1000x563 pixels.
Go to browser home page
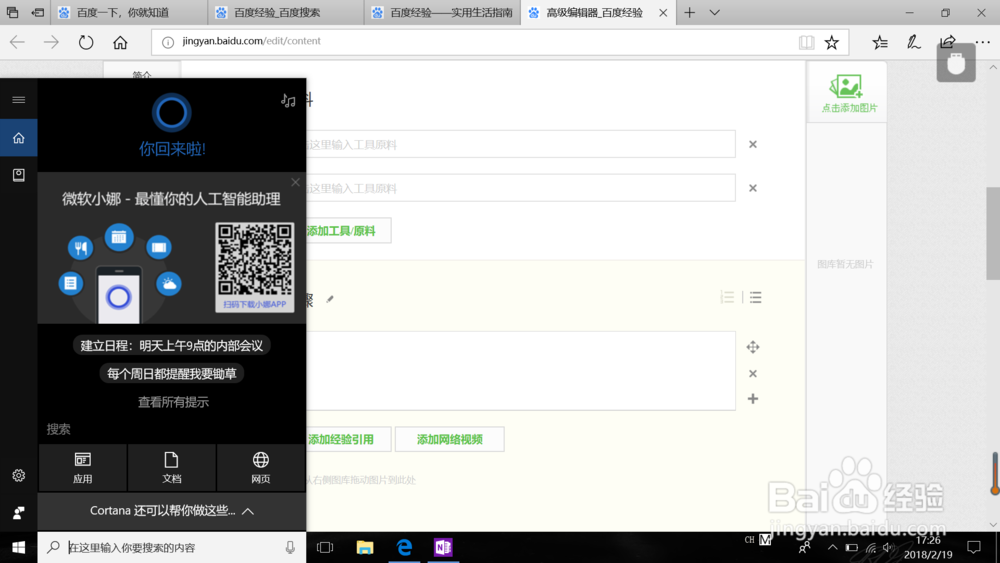click(x=120, y=42)
